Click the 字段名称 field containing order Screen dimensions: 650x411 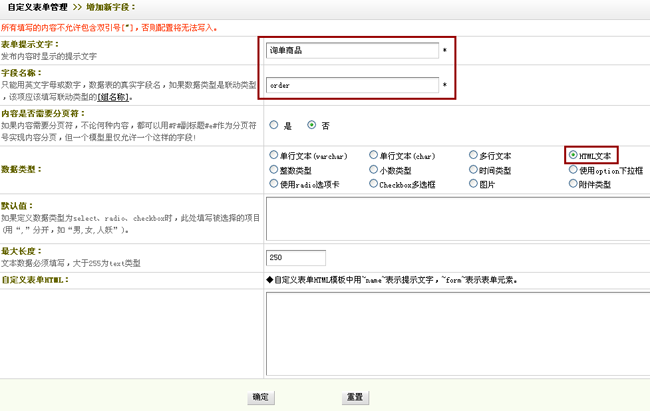click(352, 86)
